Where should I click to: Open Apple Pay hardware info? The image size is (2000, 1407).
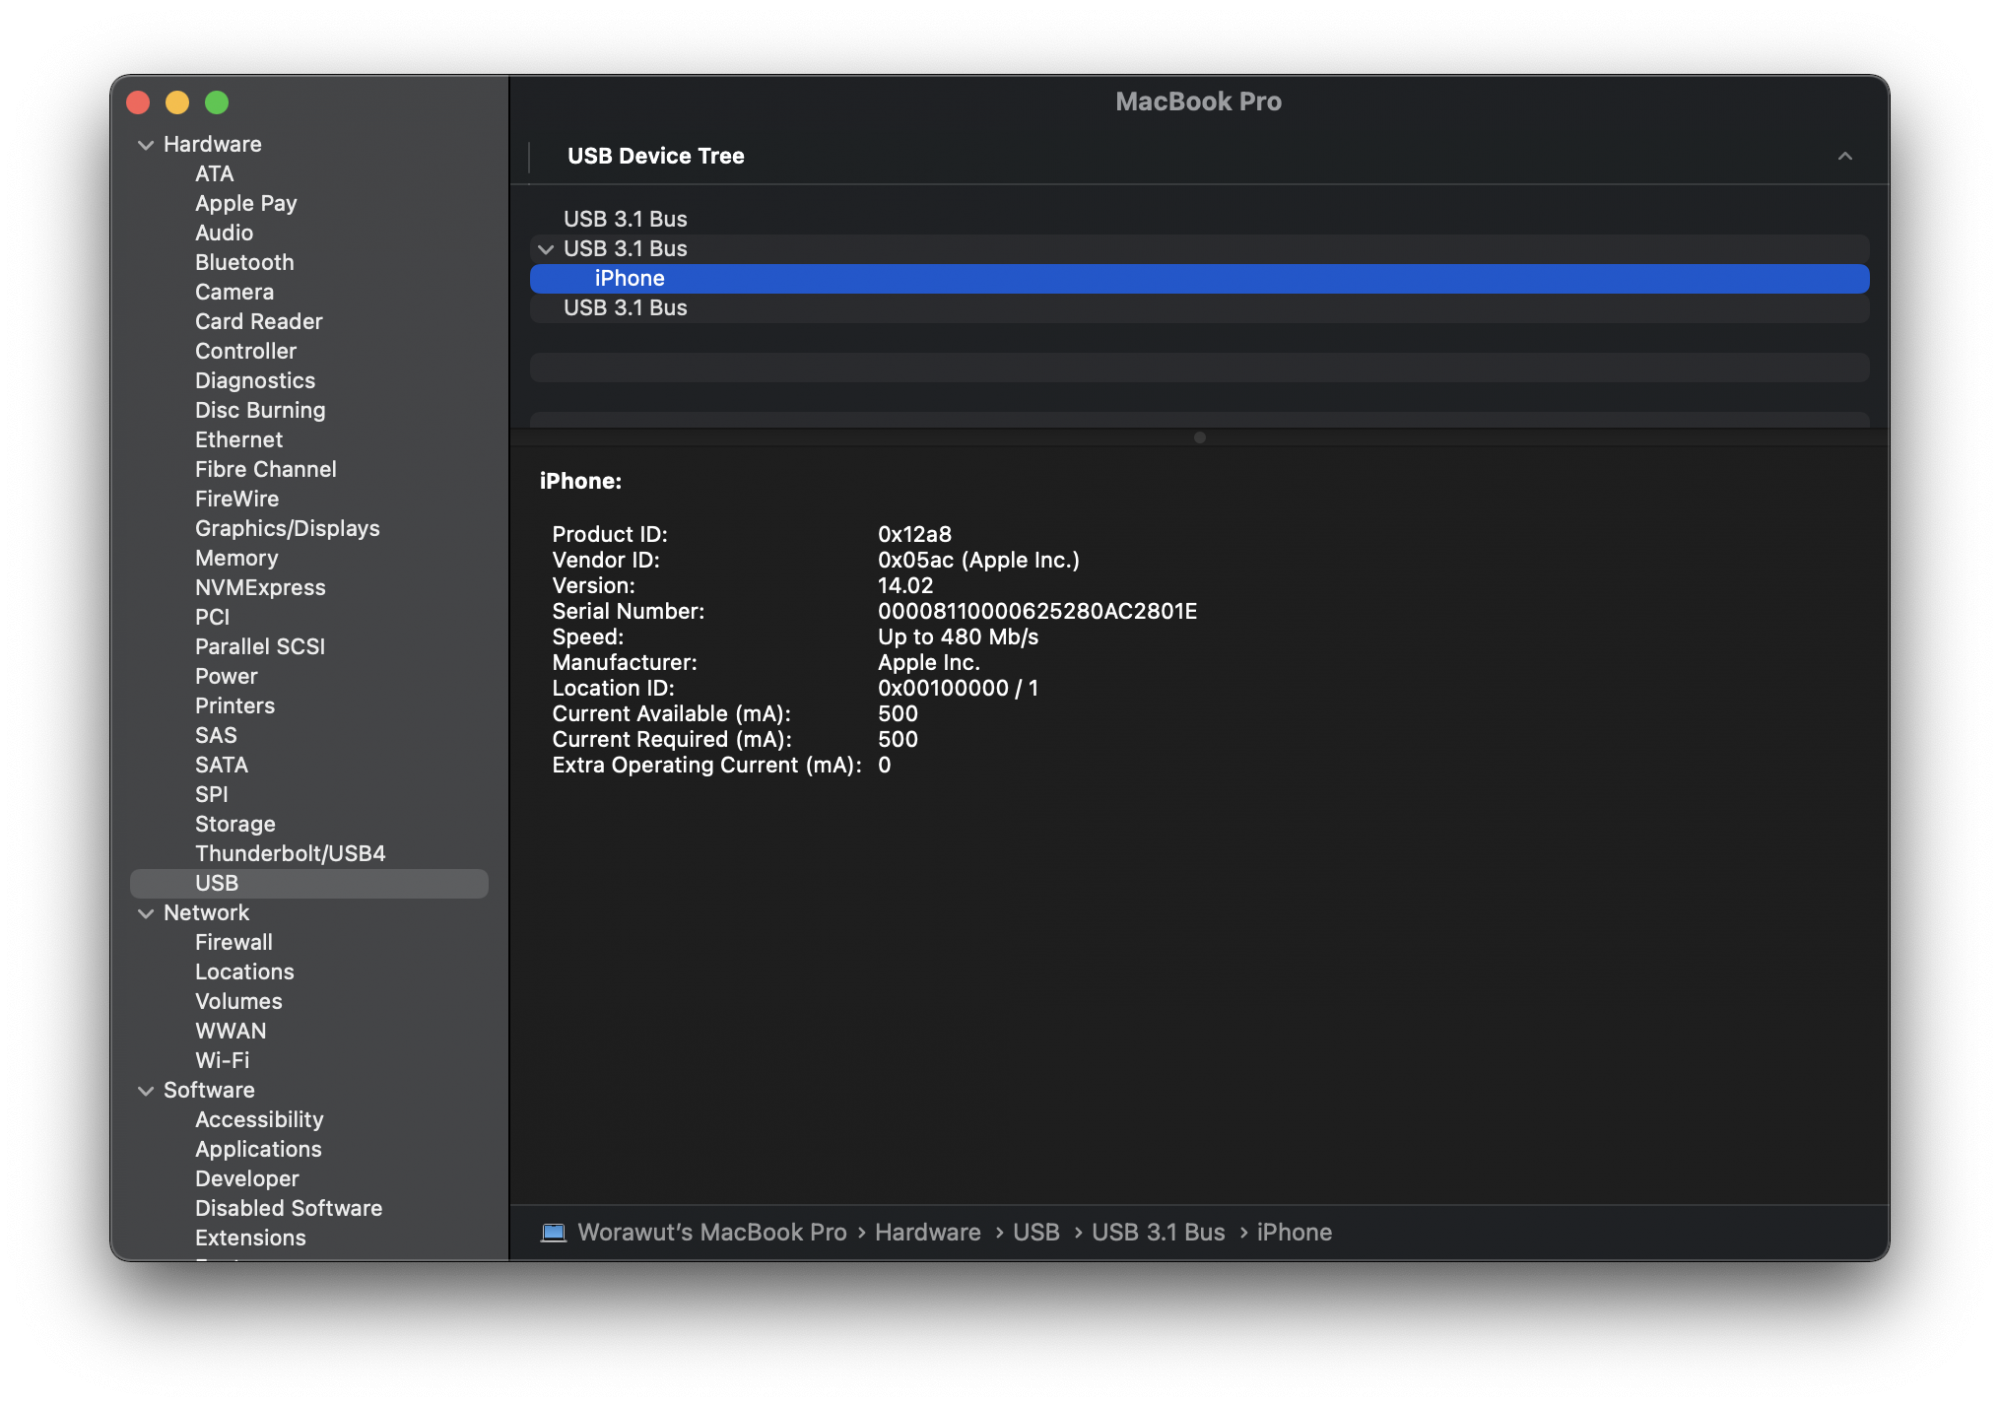coord(246,203)
